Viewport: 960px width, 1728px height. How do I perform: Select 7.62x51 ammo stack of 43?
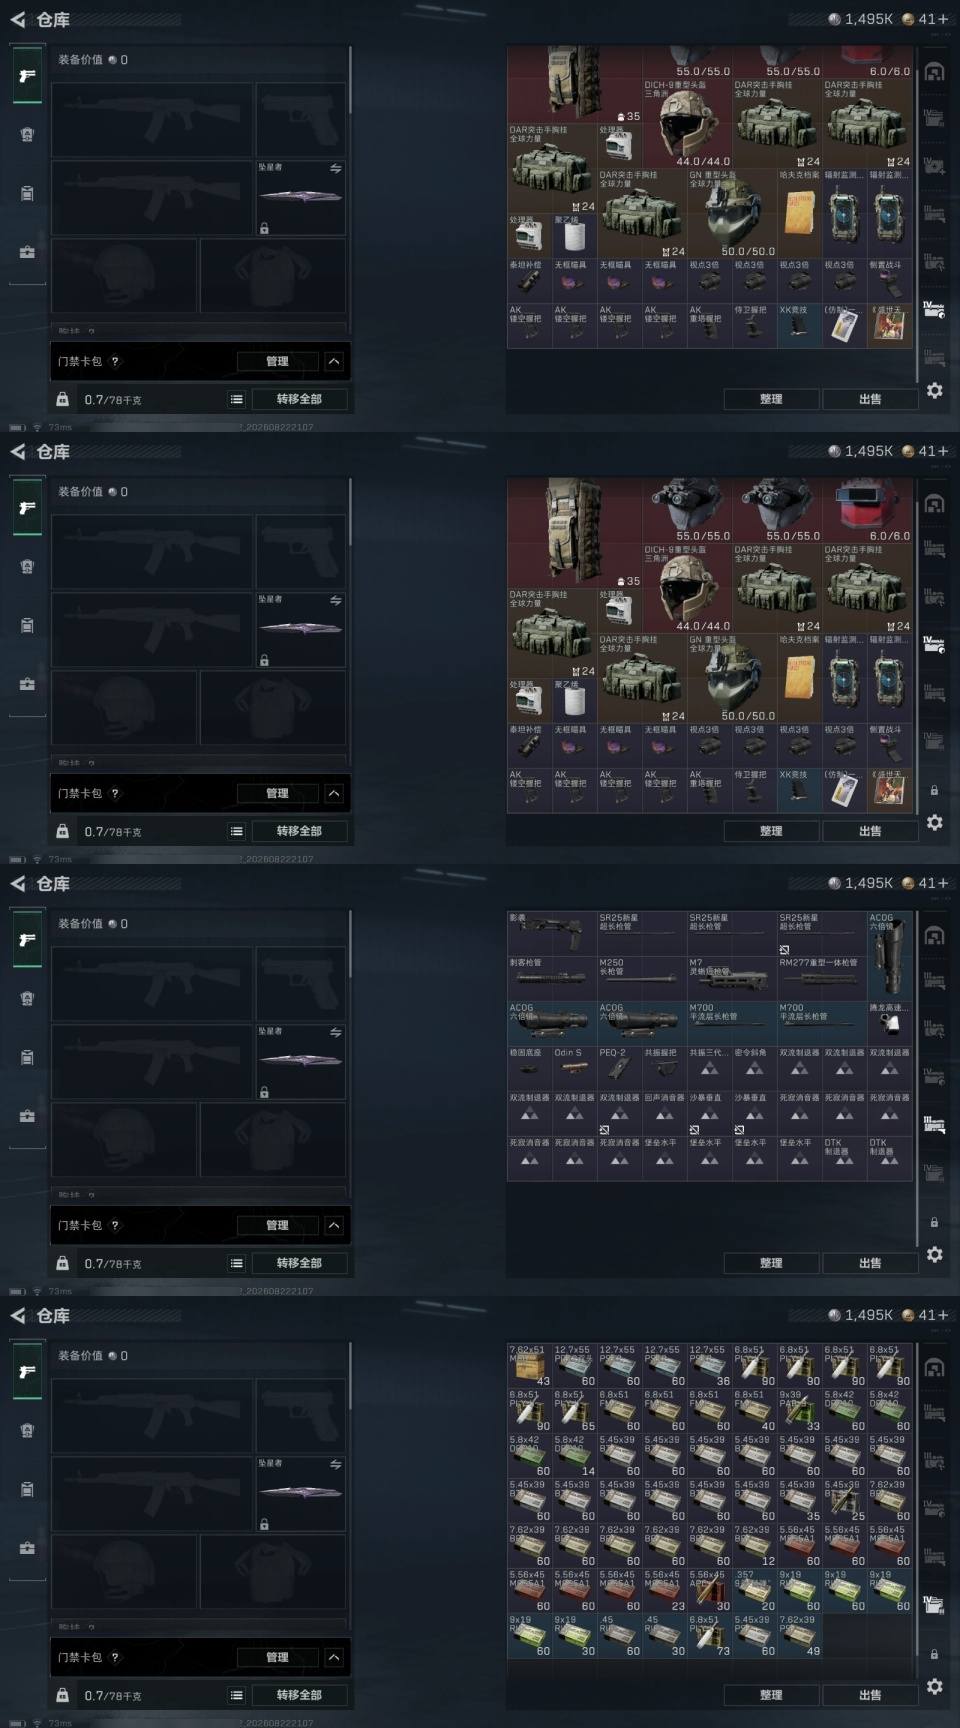coord(530,1365)
